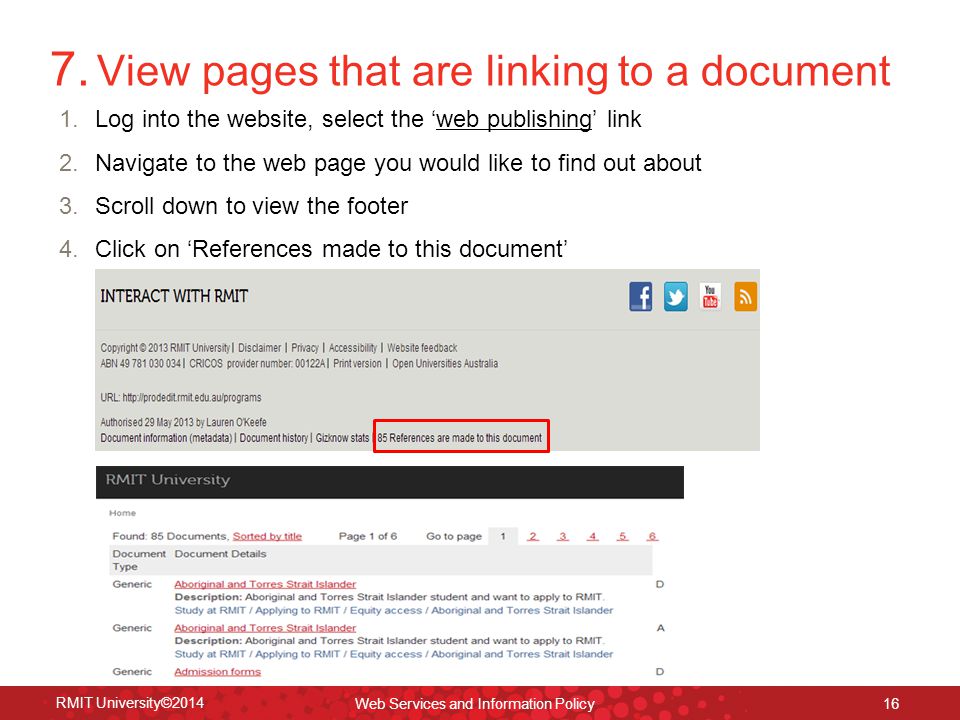Click the 'Document Type' column header

pos(139,560)
